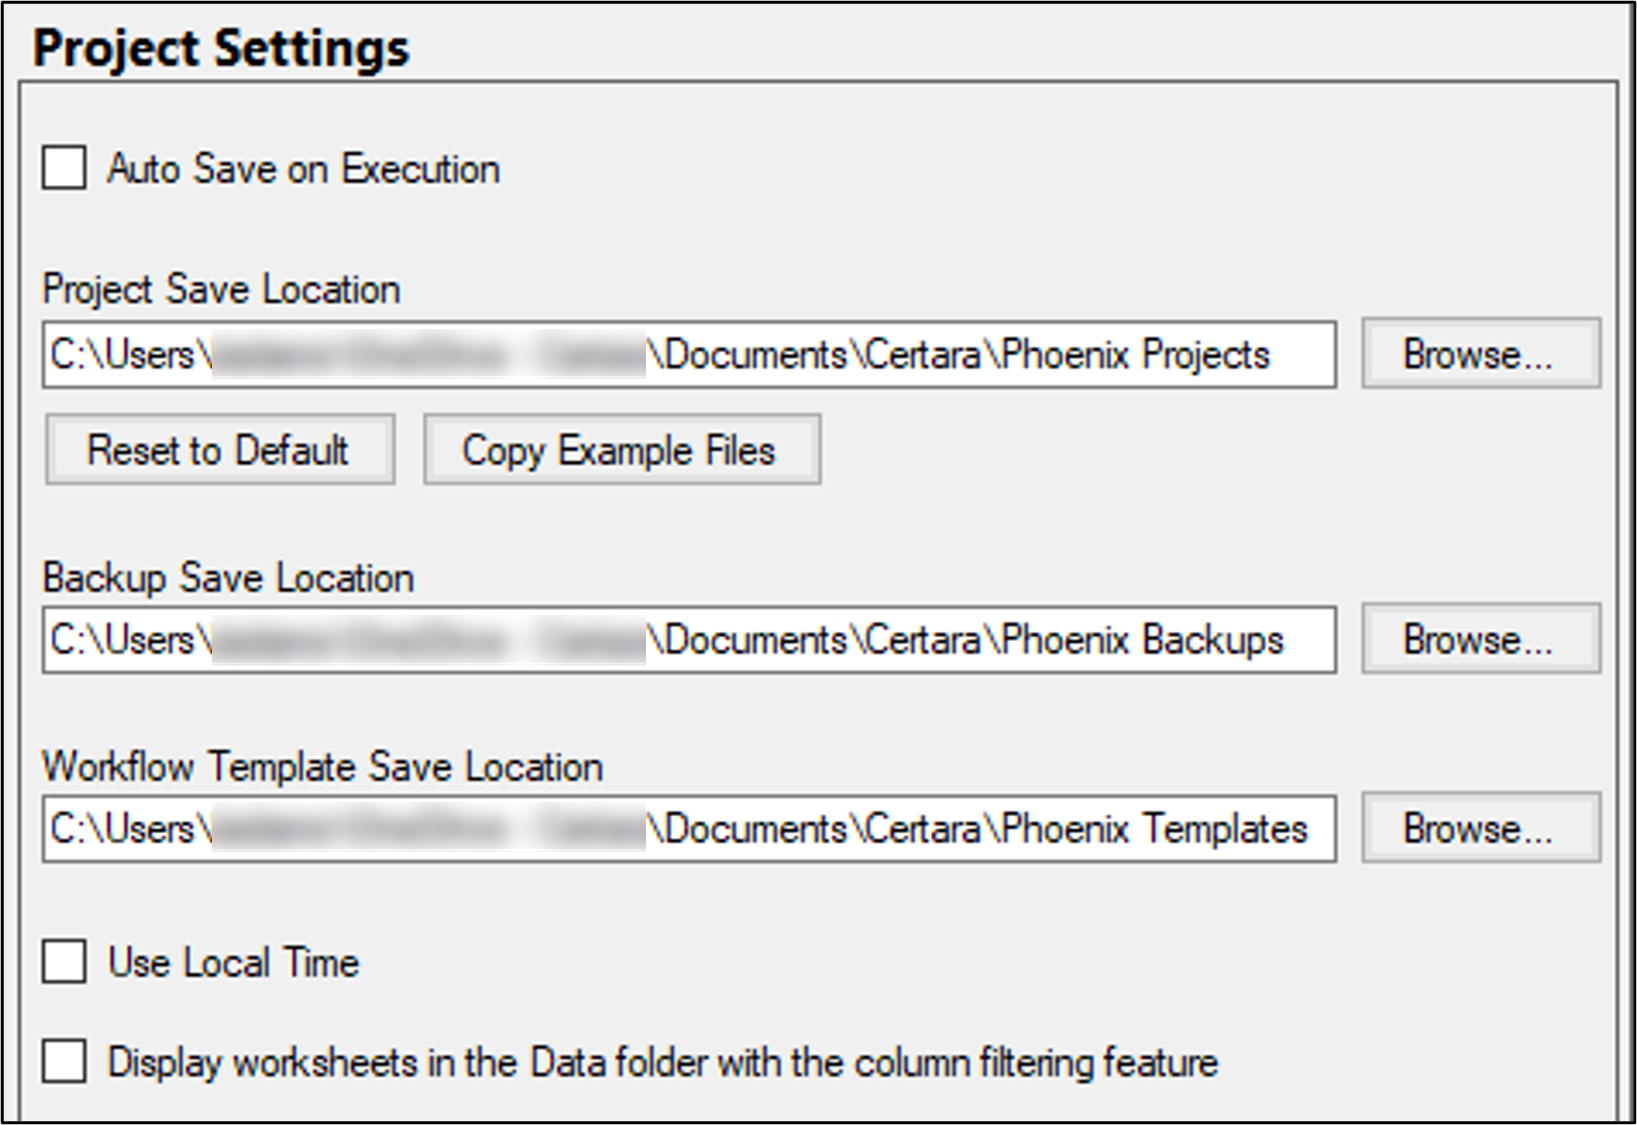Click the Backup Save Location label
Image resolution: width=1637 pixels, height=1125 pixels.
228,578
